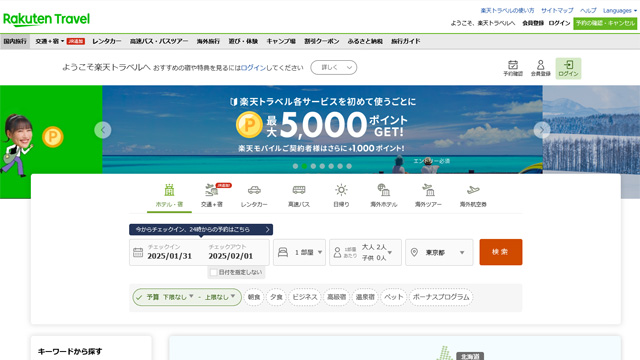The width and height of the screenshot is (640, 360).
Task: Select the 海外ホテル icon tab
Action: [383, 196]
